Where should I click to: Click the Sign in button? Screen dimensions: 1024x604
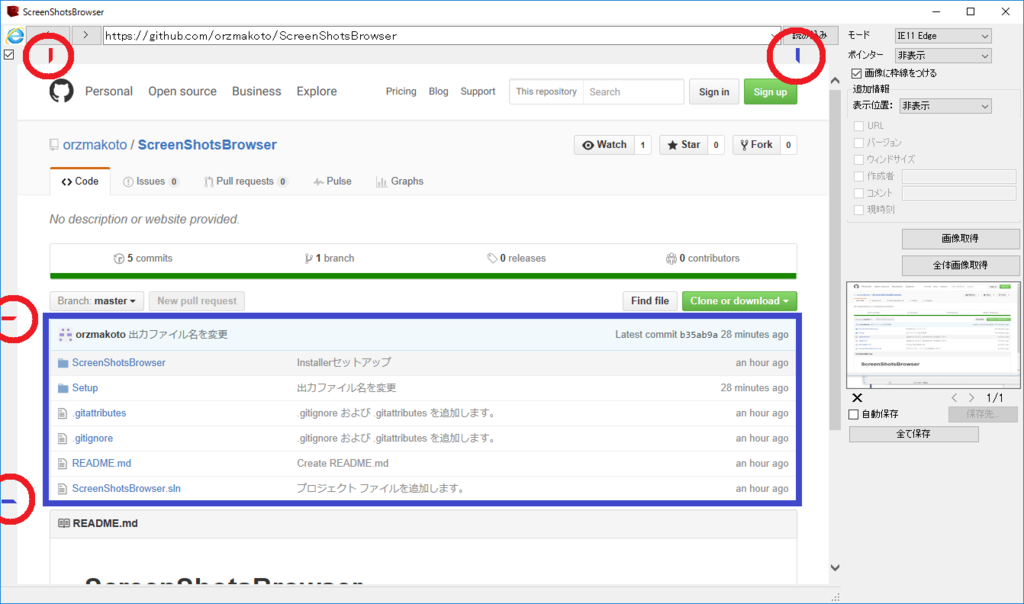(x=714, y=92)
